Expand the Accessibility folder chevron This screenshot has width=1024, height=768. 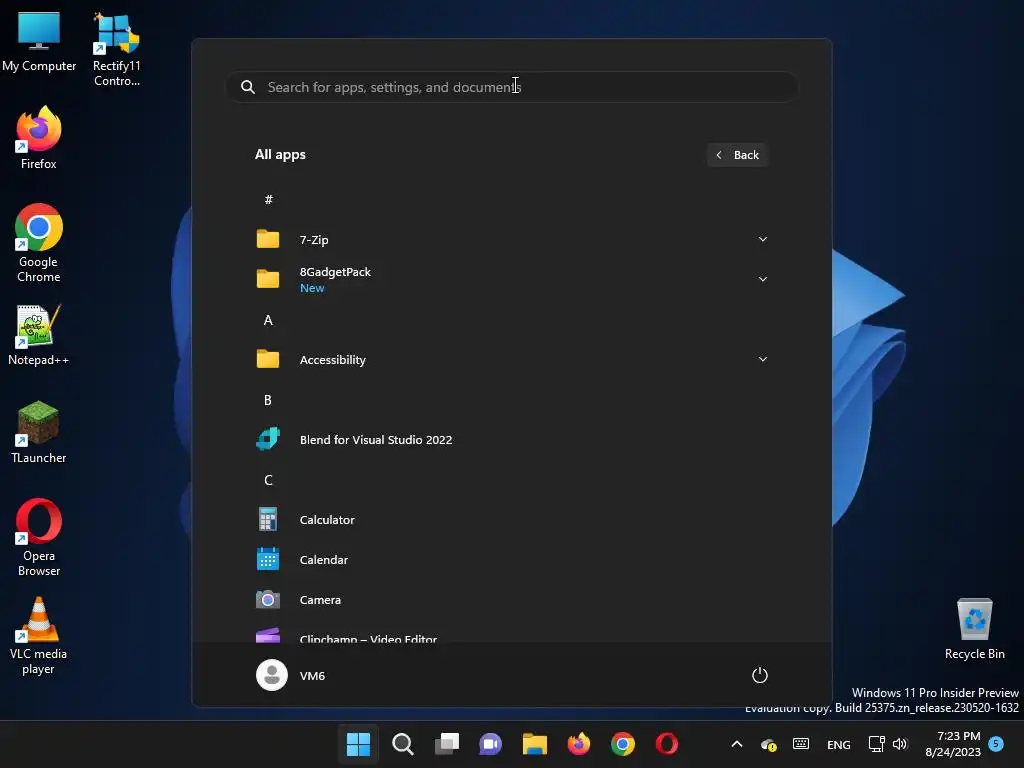coord(762,360)
